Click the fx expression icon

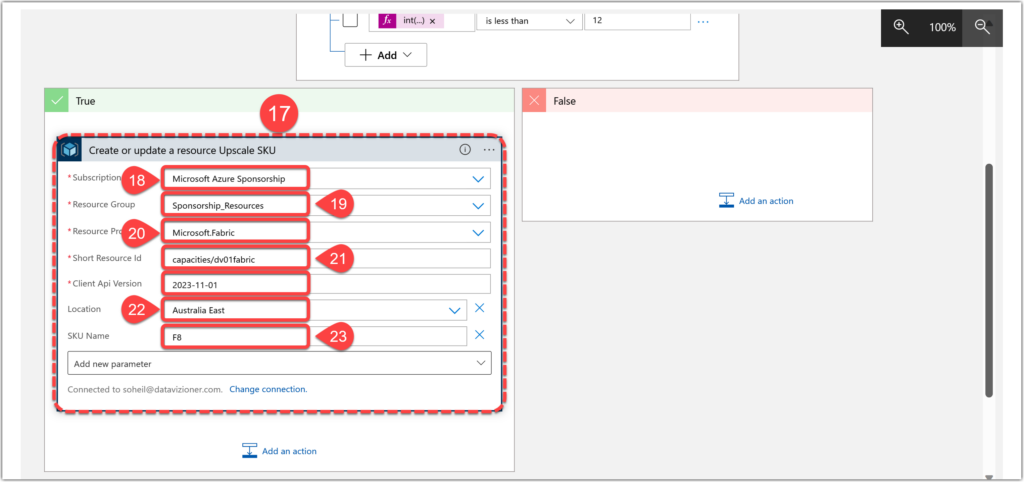point(387,21)
